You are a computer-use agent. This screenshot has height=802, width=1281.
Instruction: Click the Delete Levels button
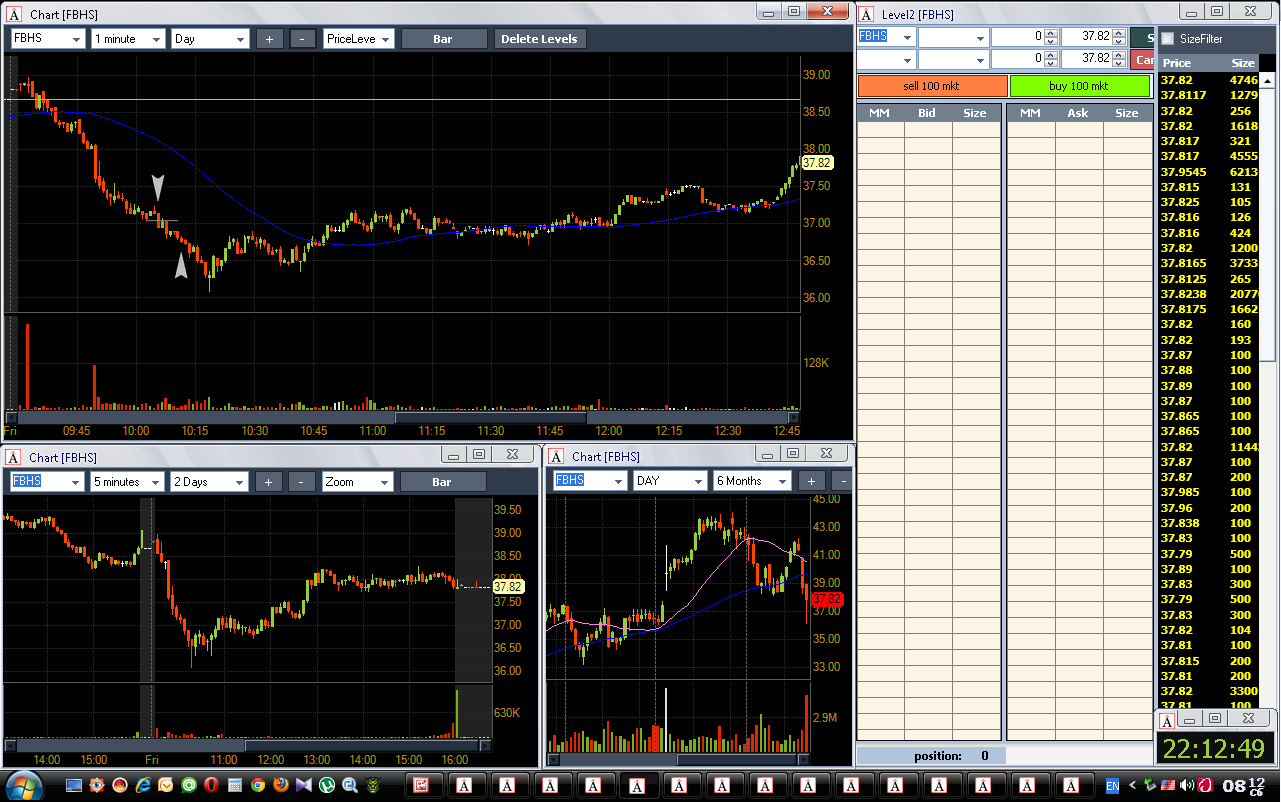[539, 39]
